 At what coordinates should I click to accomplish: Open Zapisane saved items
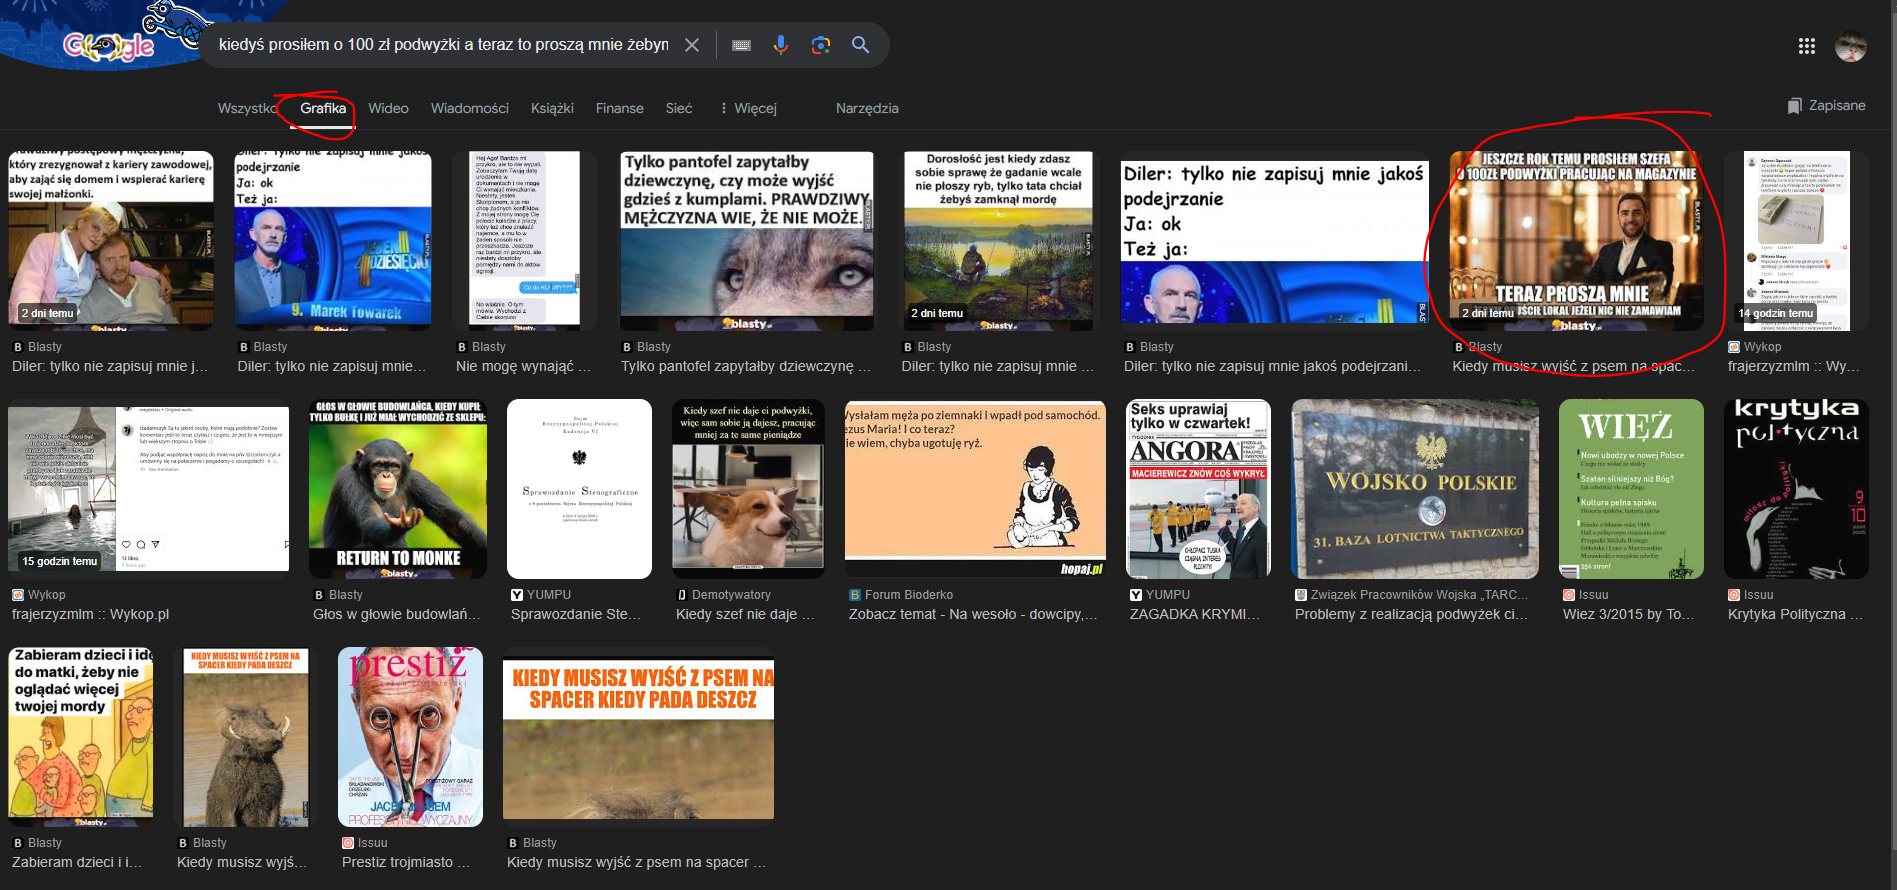[x=1826, y=106]
